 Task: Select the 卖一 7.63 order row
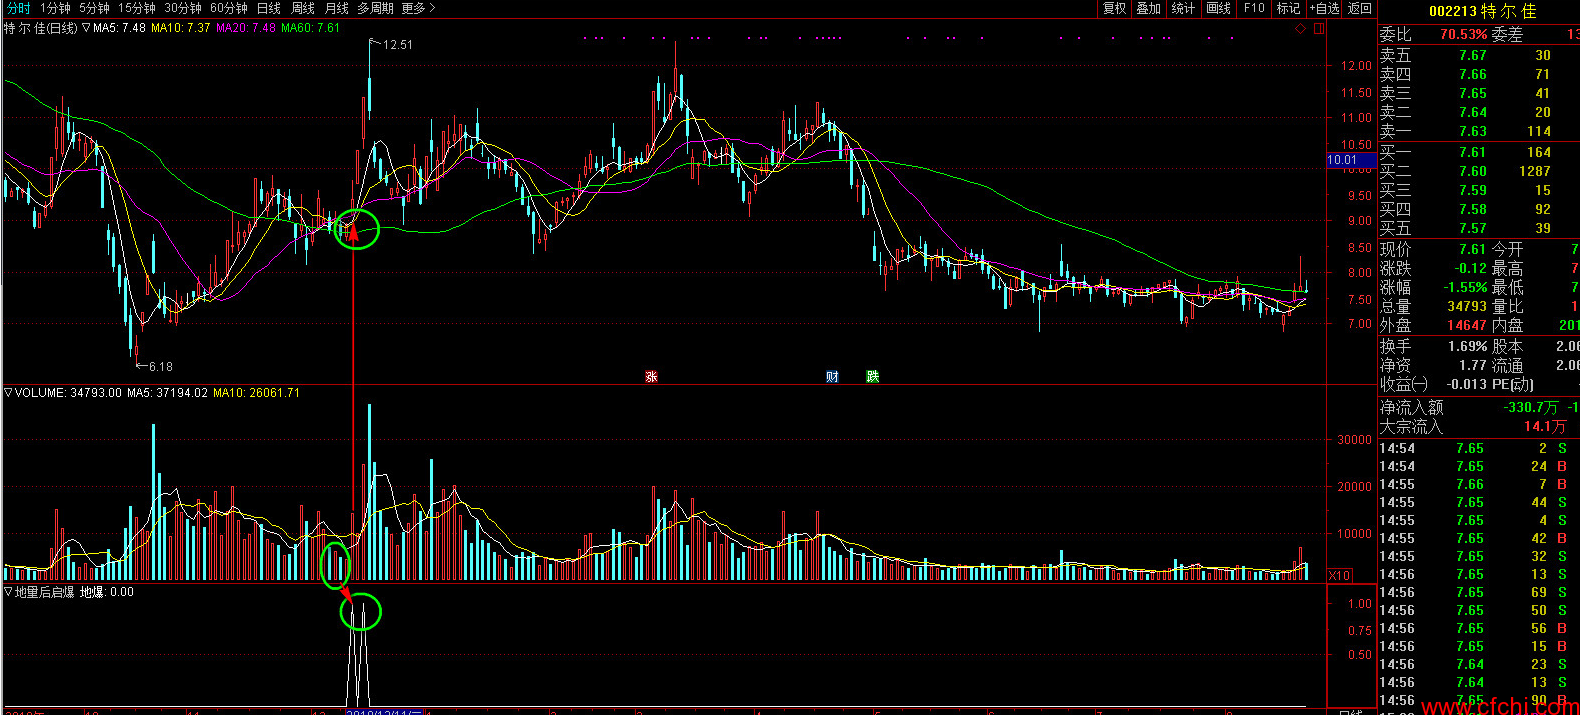[1479, 131]
